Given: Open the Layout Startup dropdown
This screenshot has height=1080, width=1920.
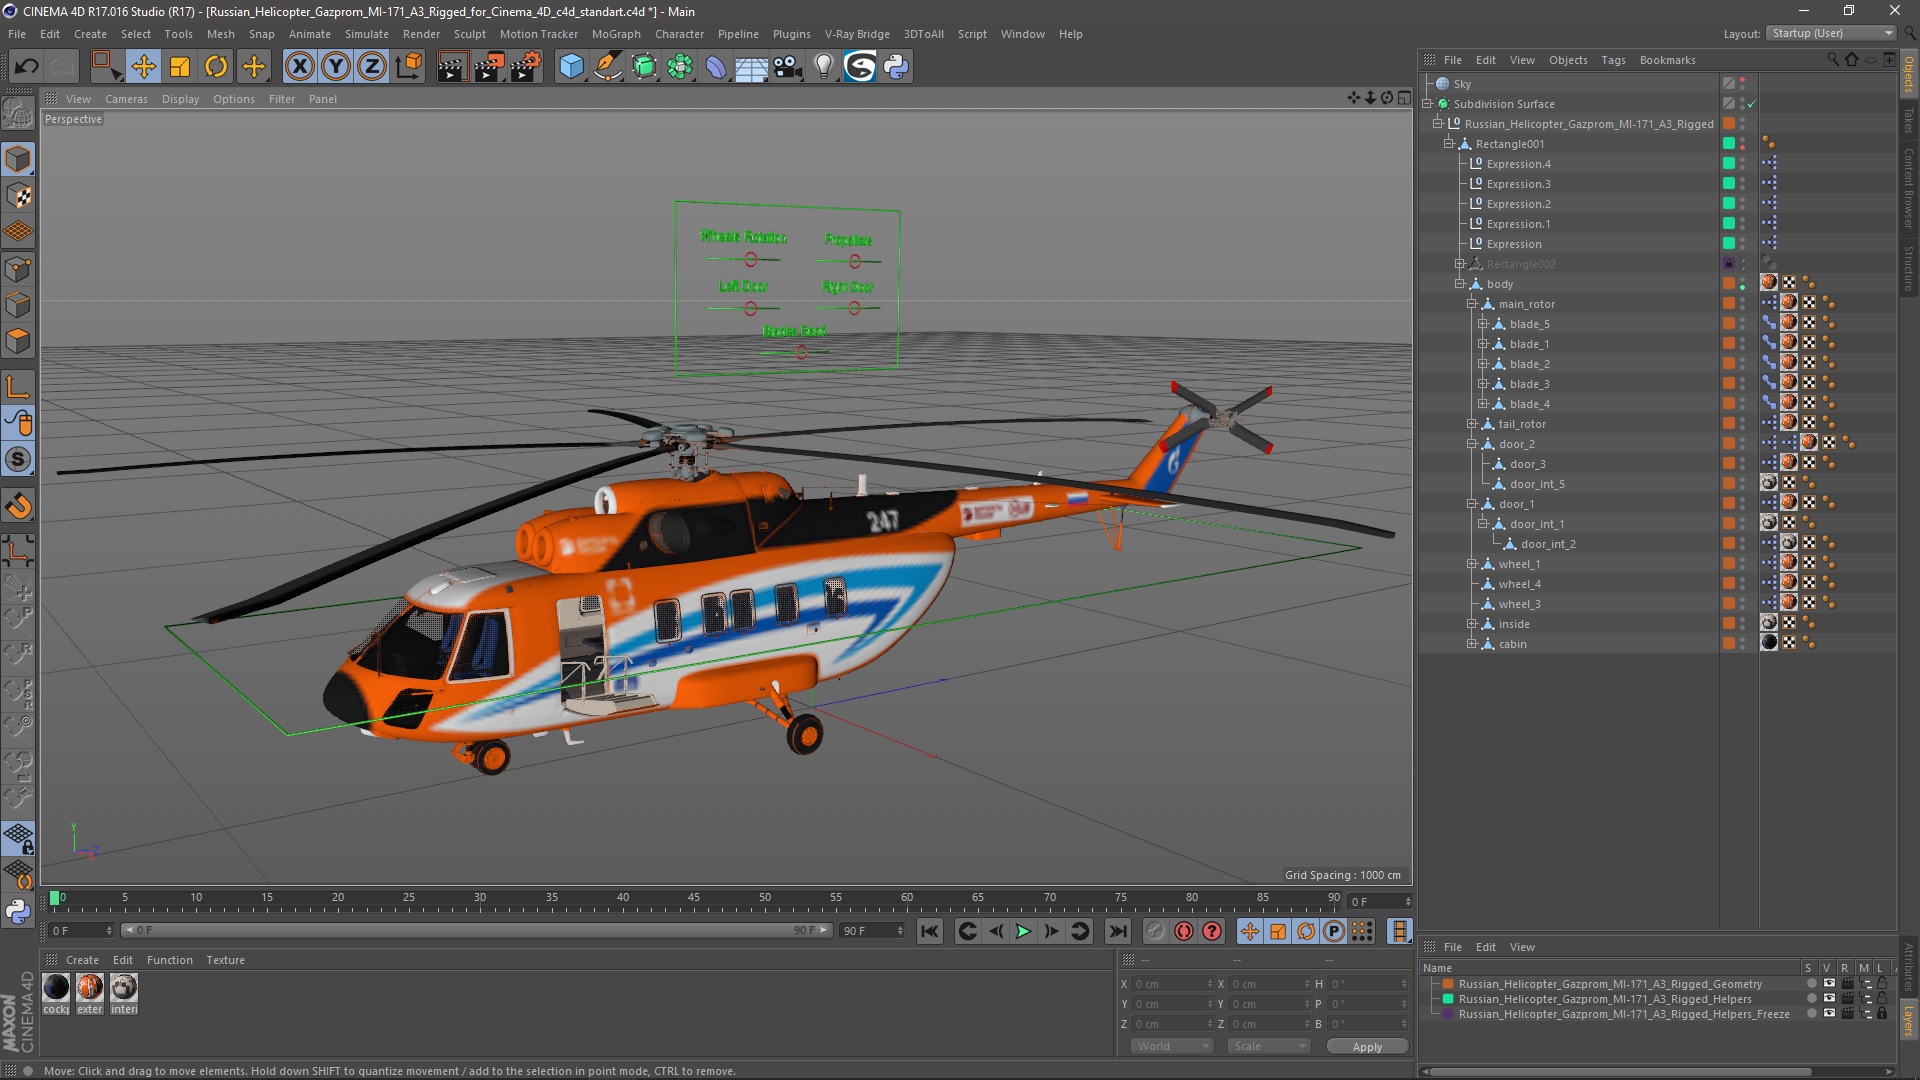Looking at the screenshot, I should pos(1831,33).
